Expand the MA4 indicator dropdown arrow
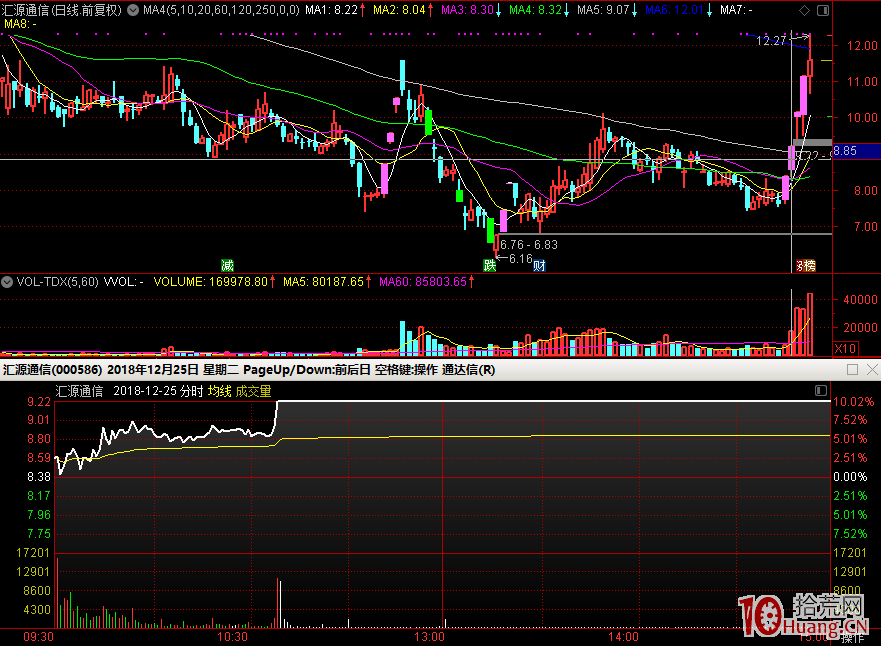Image resolution: width=881 pixels, height=646 pixels. (134, 10)
